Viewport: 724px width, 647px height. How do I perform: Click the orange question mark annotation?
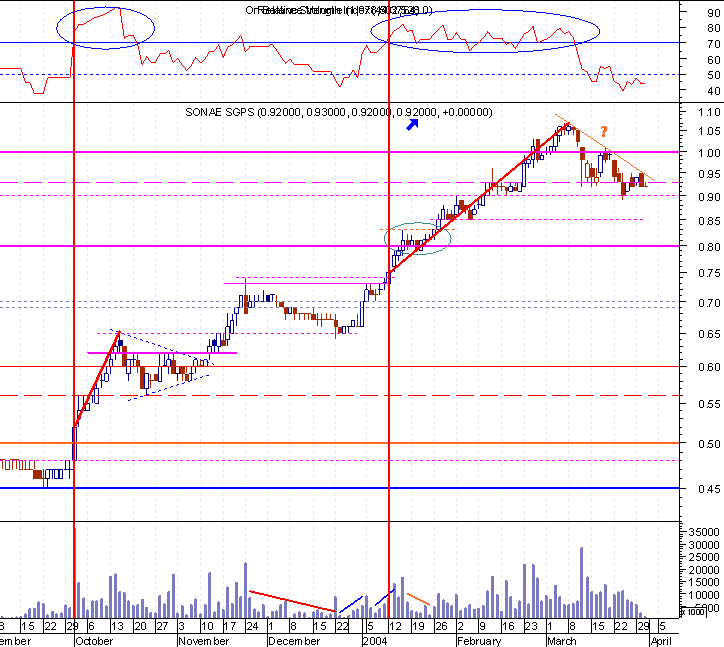click(x=603, y=131)
